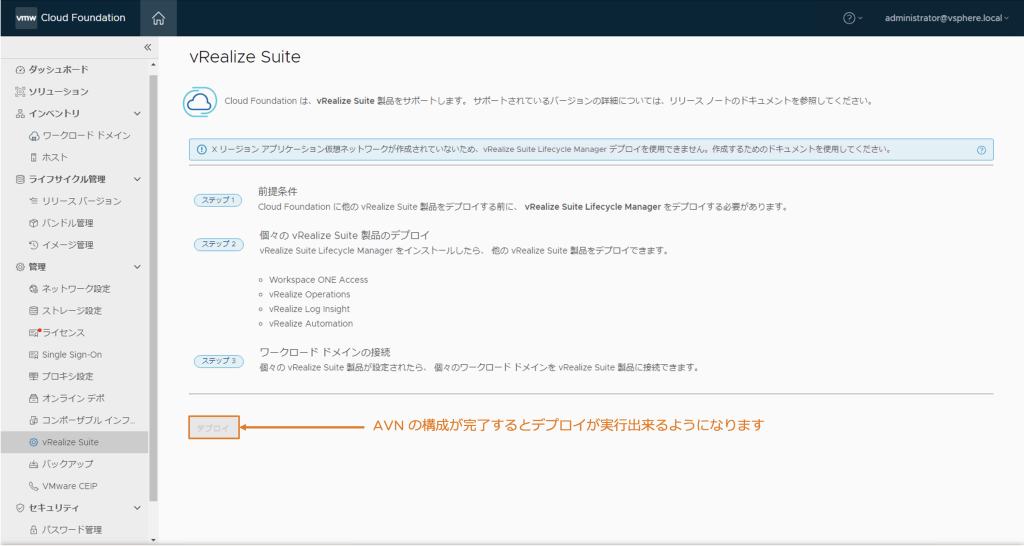Open the help question mark menu
The image size is (1024, 546).
click(x=852, y=18)
